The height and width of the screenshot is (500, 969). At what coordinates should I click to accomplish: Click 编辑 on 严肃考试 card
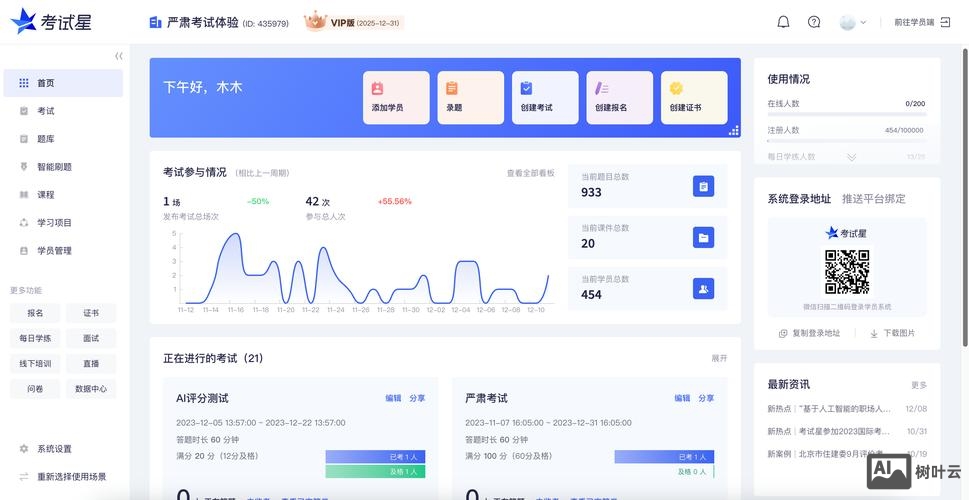682,398
